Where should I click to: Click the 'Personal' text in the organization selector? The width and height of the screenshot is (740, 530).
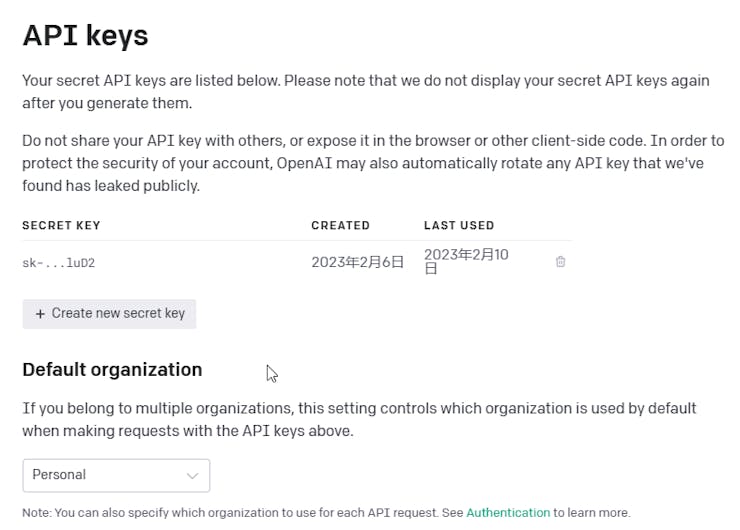(59, 475)
